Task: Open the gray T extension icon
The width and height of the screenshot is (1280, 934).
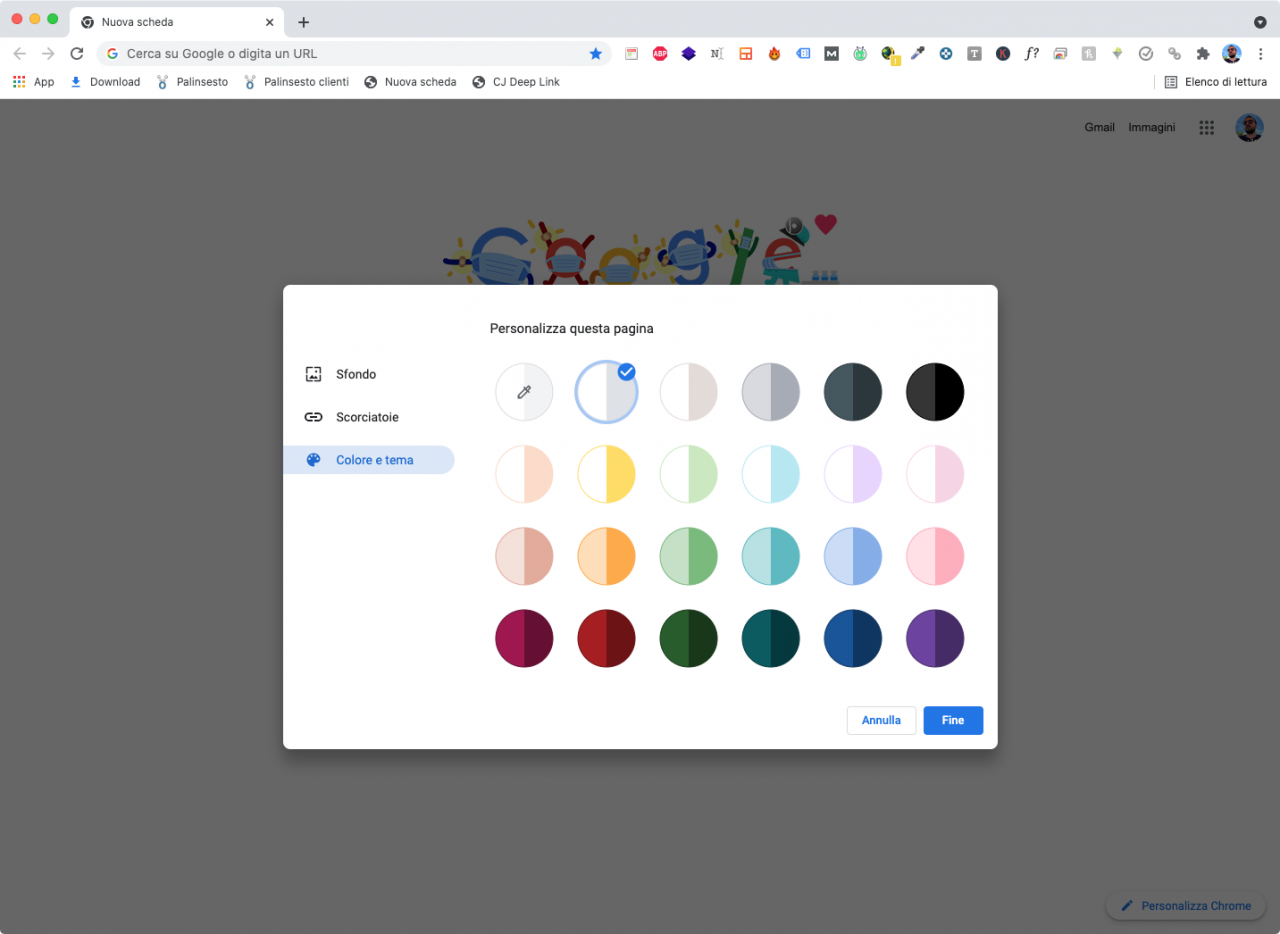Action: 974,54
